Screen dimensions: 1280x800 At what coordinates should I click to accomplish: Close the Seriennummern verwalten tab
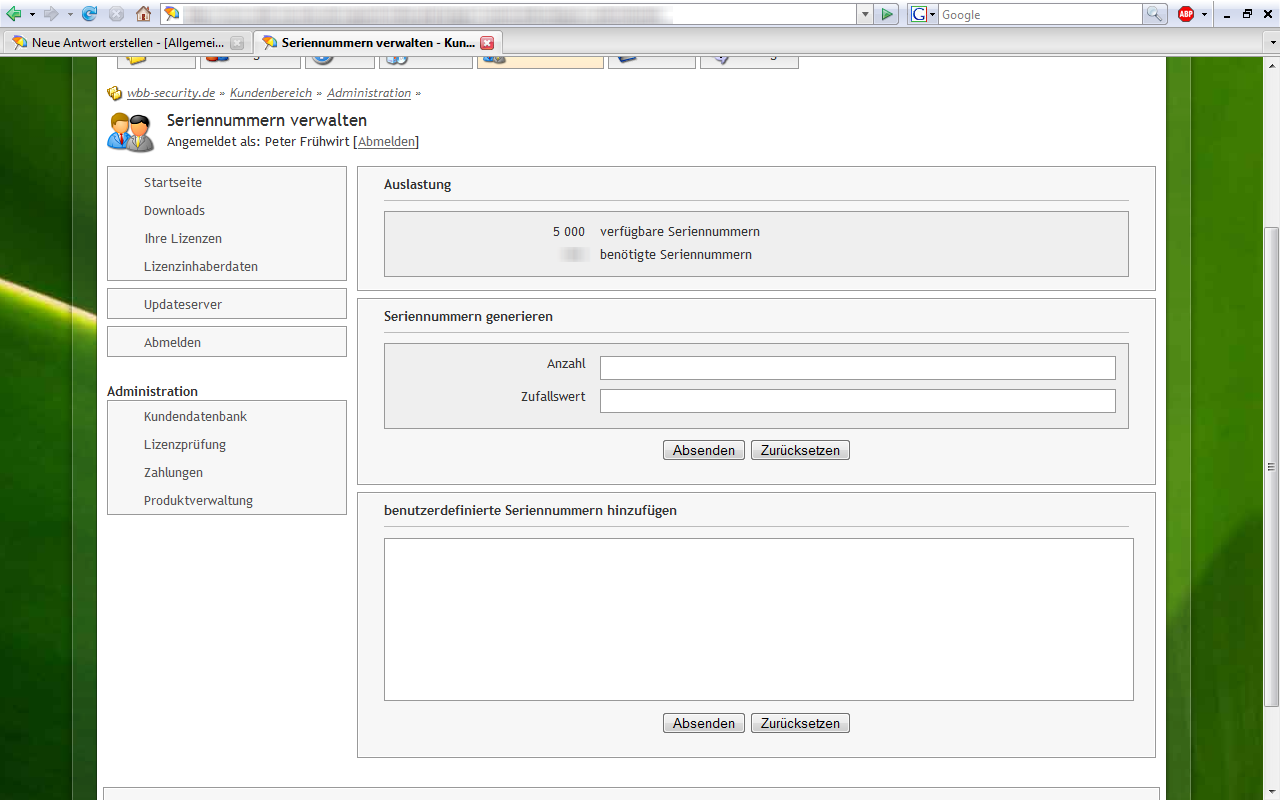tap(487, 43)
